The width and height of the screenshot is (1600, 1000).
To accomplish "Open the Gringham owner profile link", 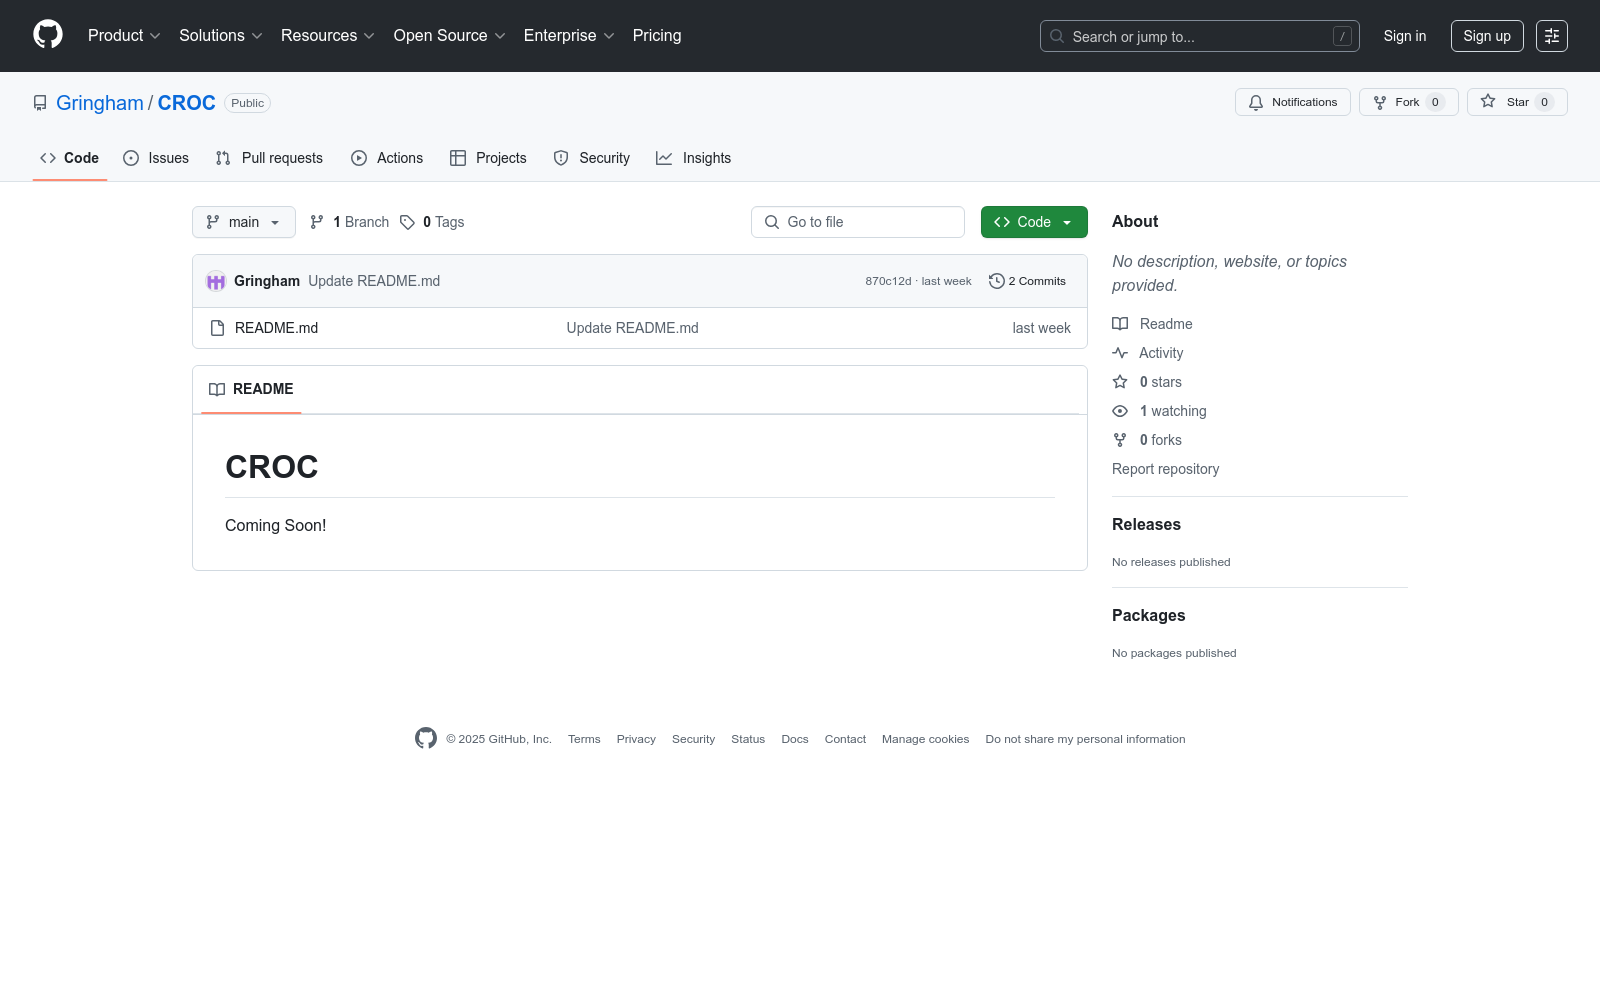I will click(100, 103).
